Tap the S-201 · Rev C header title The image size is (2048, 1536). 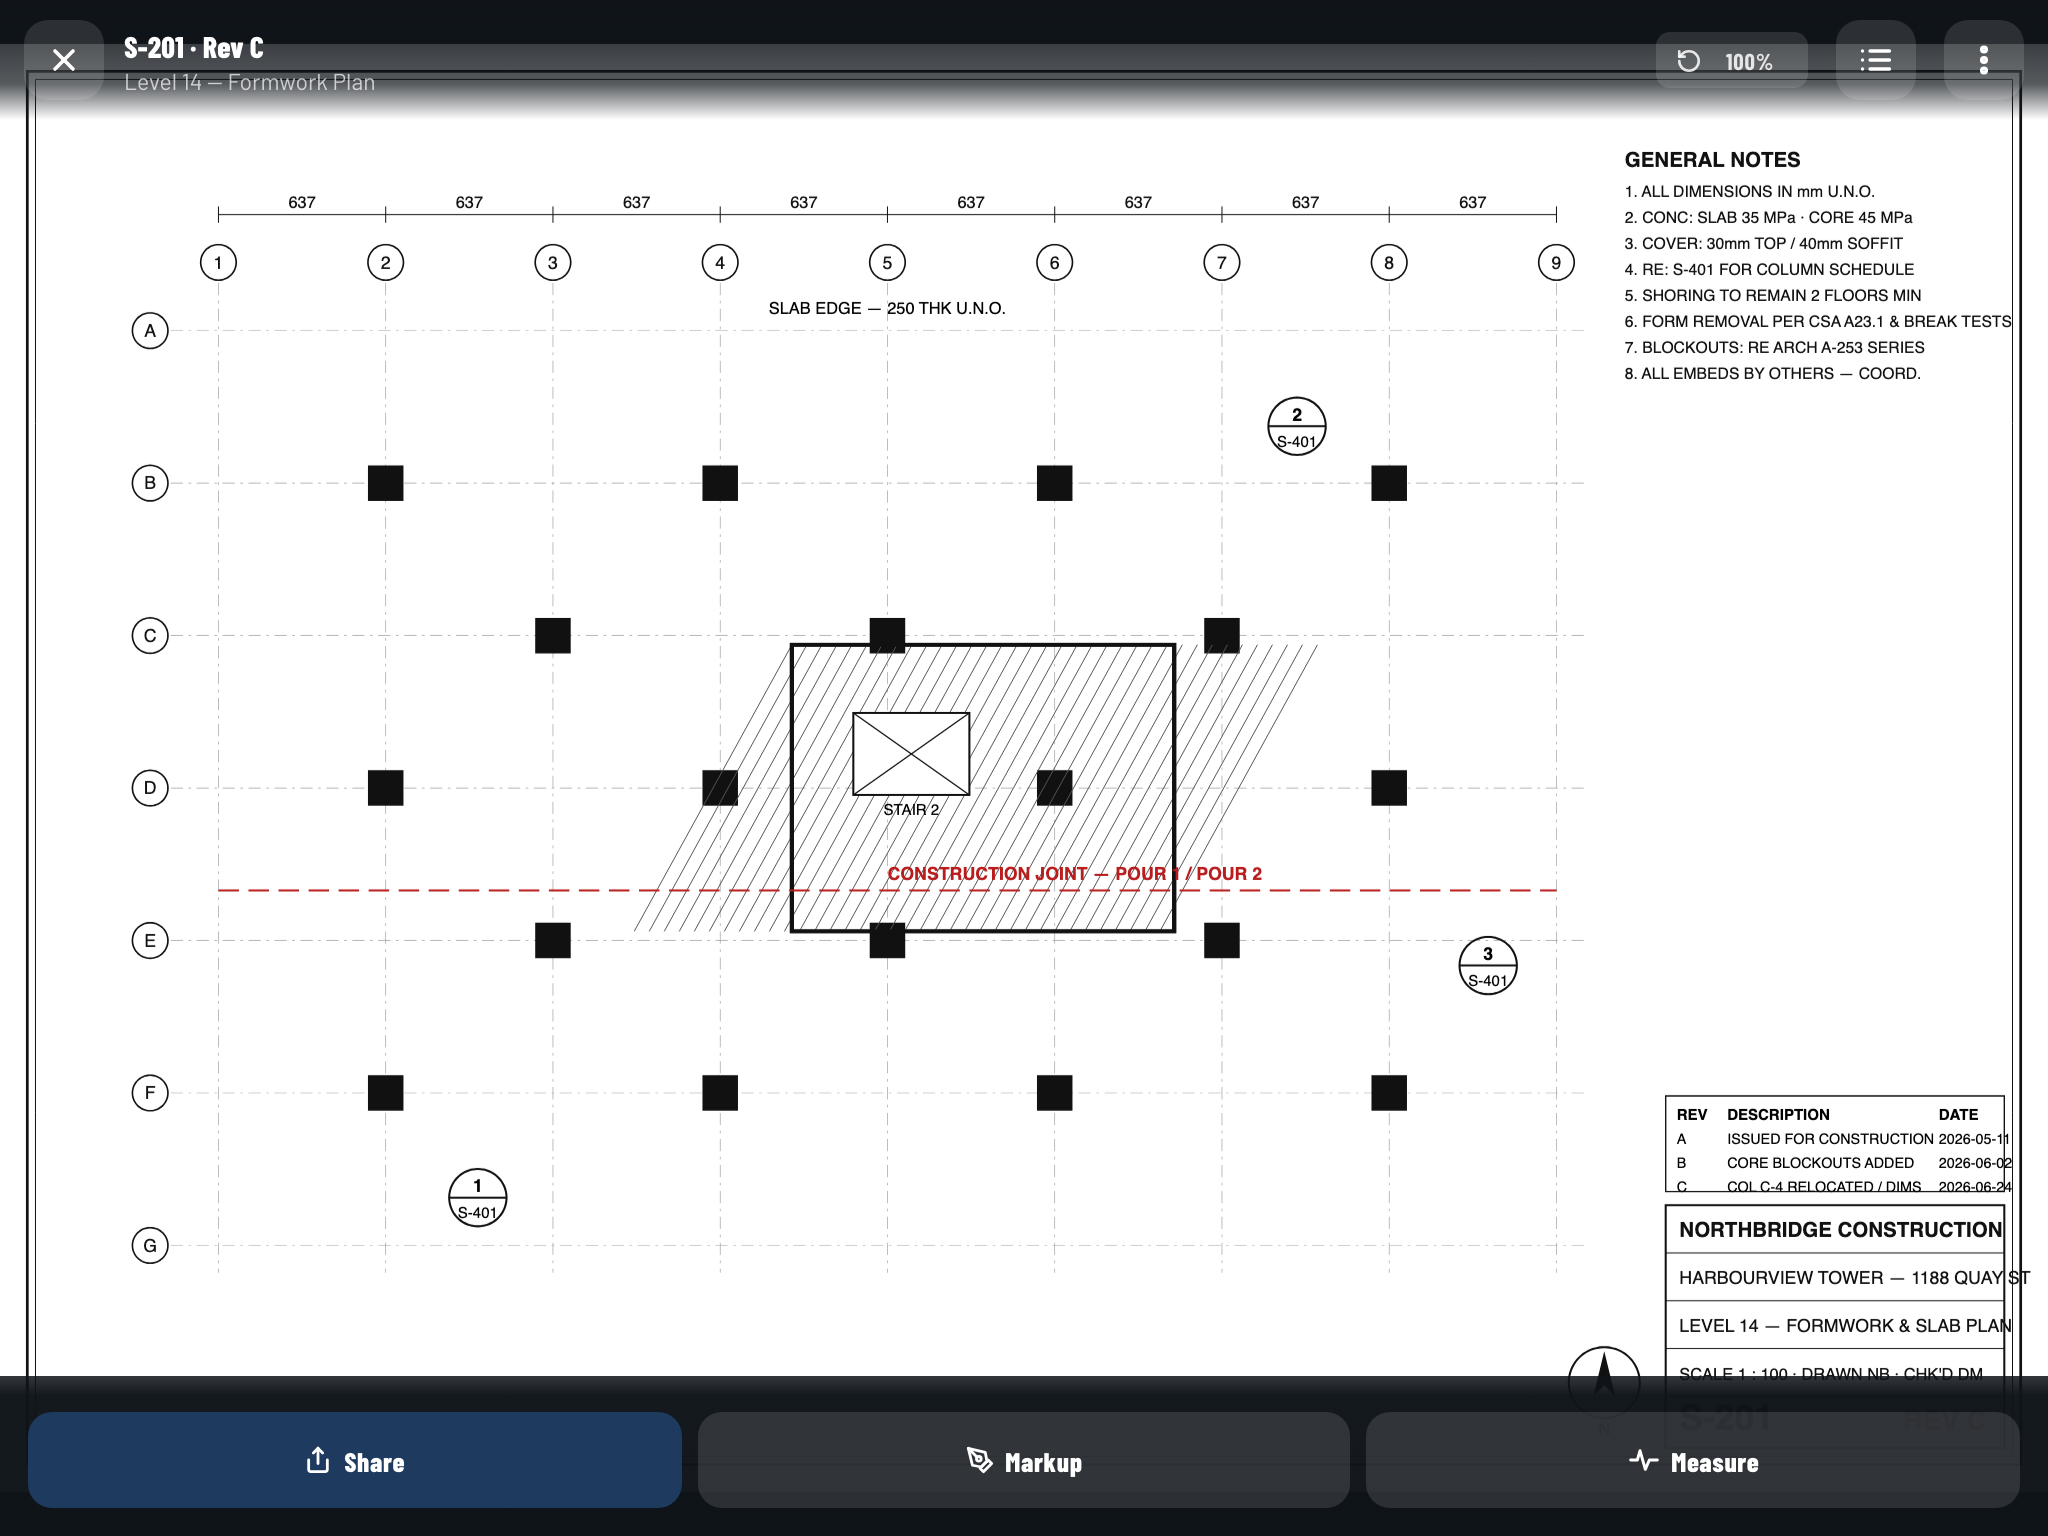point(194,48)
